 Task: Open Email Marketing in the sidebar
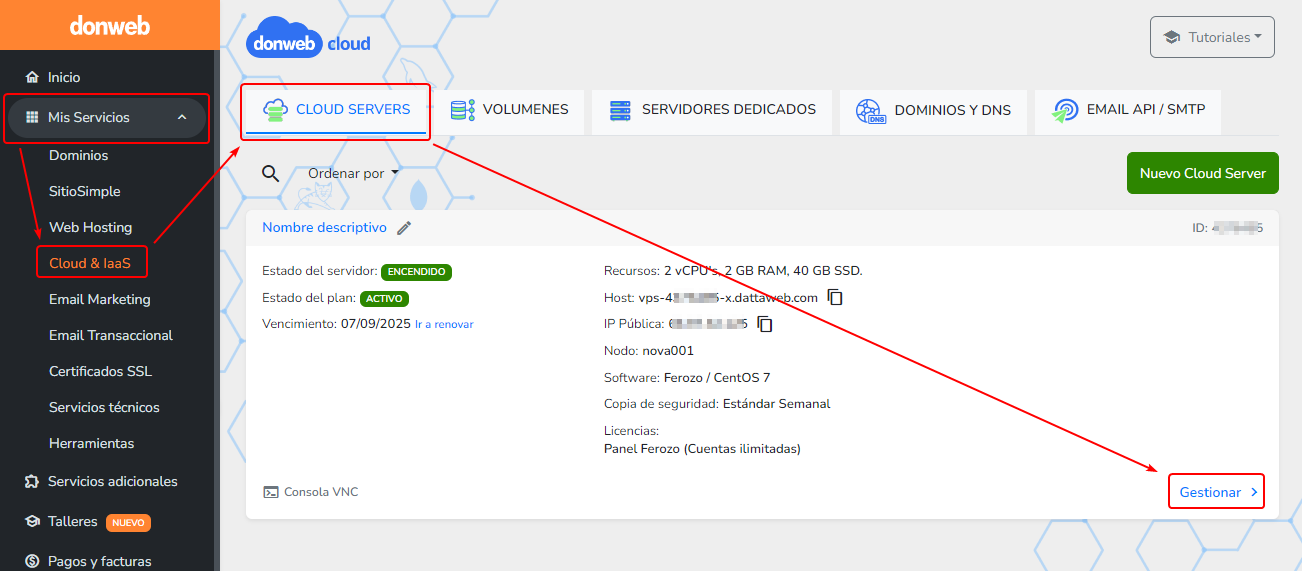[99, 299]
